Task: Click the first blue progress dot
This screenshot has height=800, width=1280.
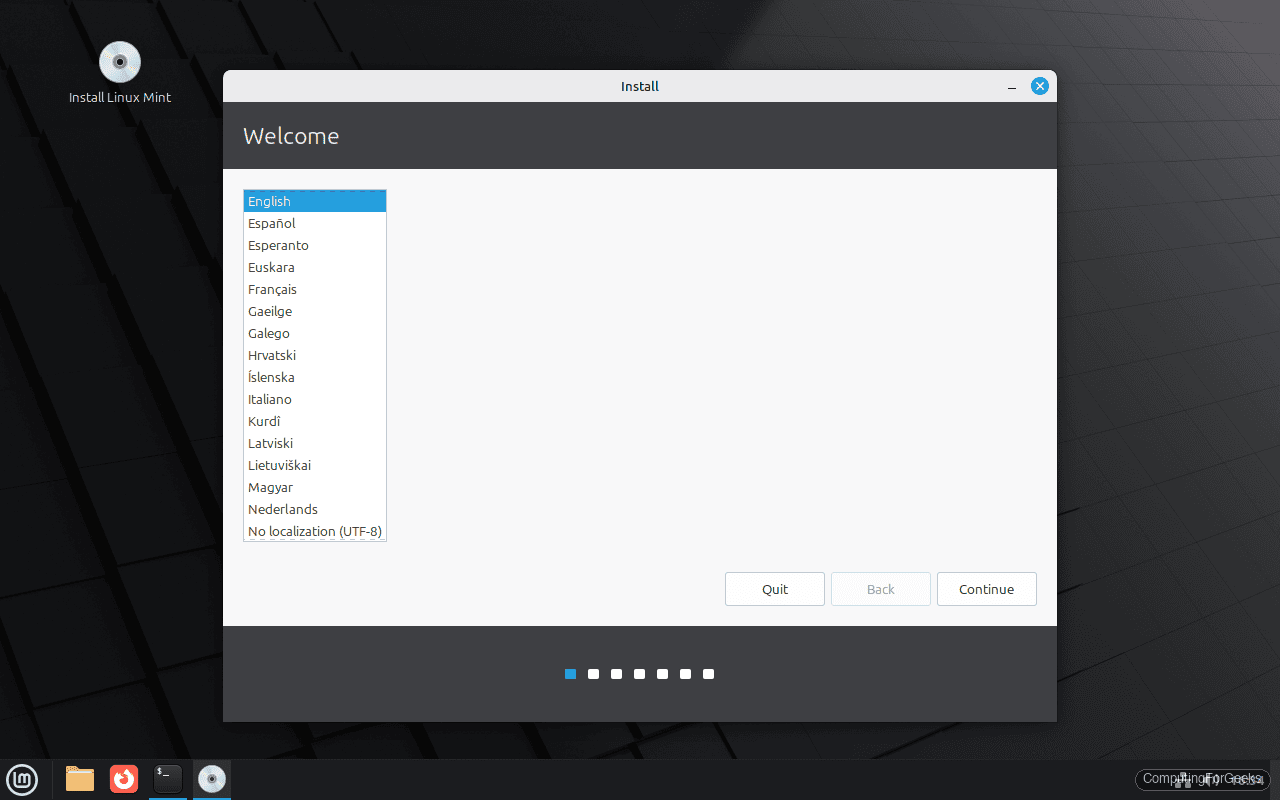Action: (x=570, y=674)
